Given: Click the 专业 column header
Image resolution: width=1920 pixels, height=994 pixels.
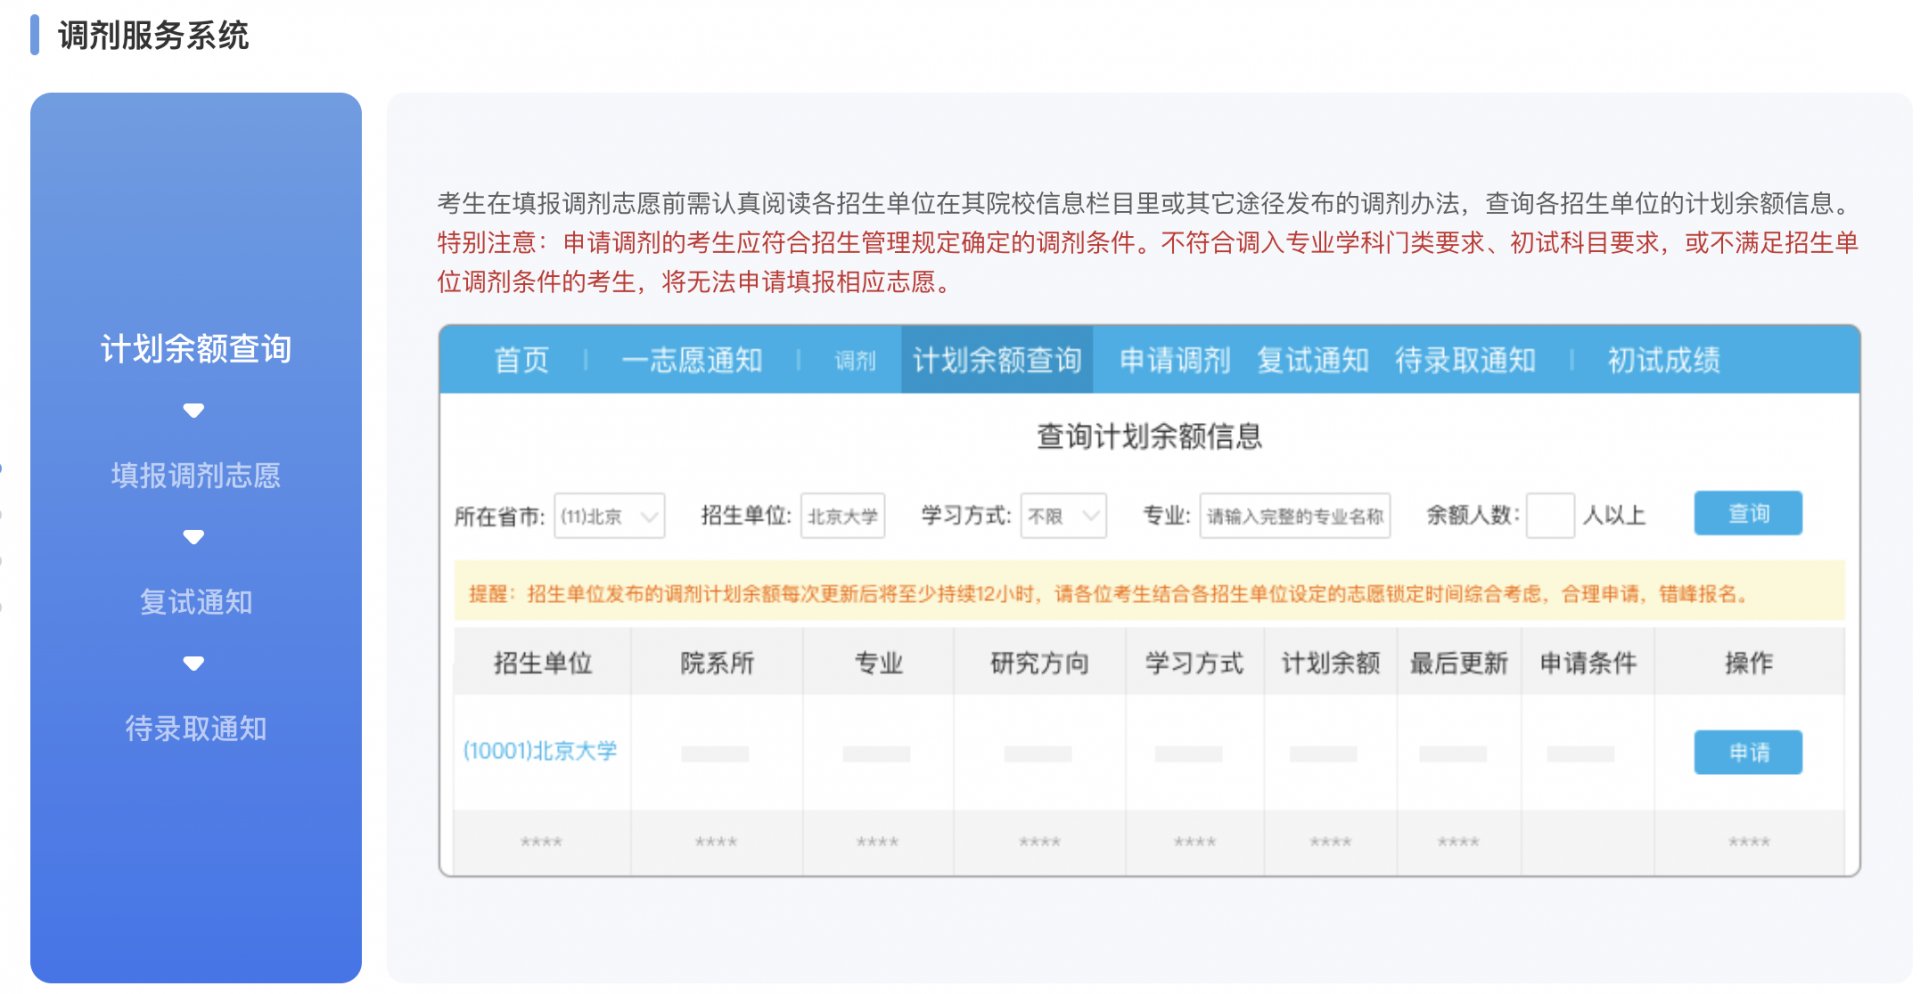Looking at the screenshot, I should tap(878, 663).
